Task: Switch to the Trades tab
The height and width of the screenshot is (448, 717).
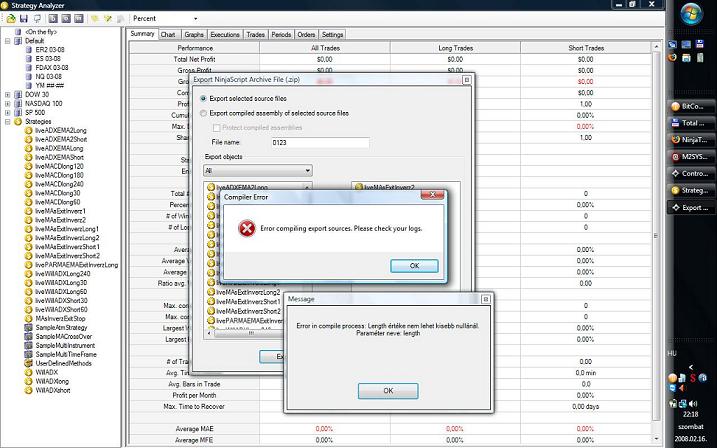Action: point(256,35)
